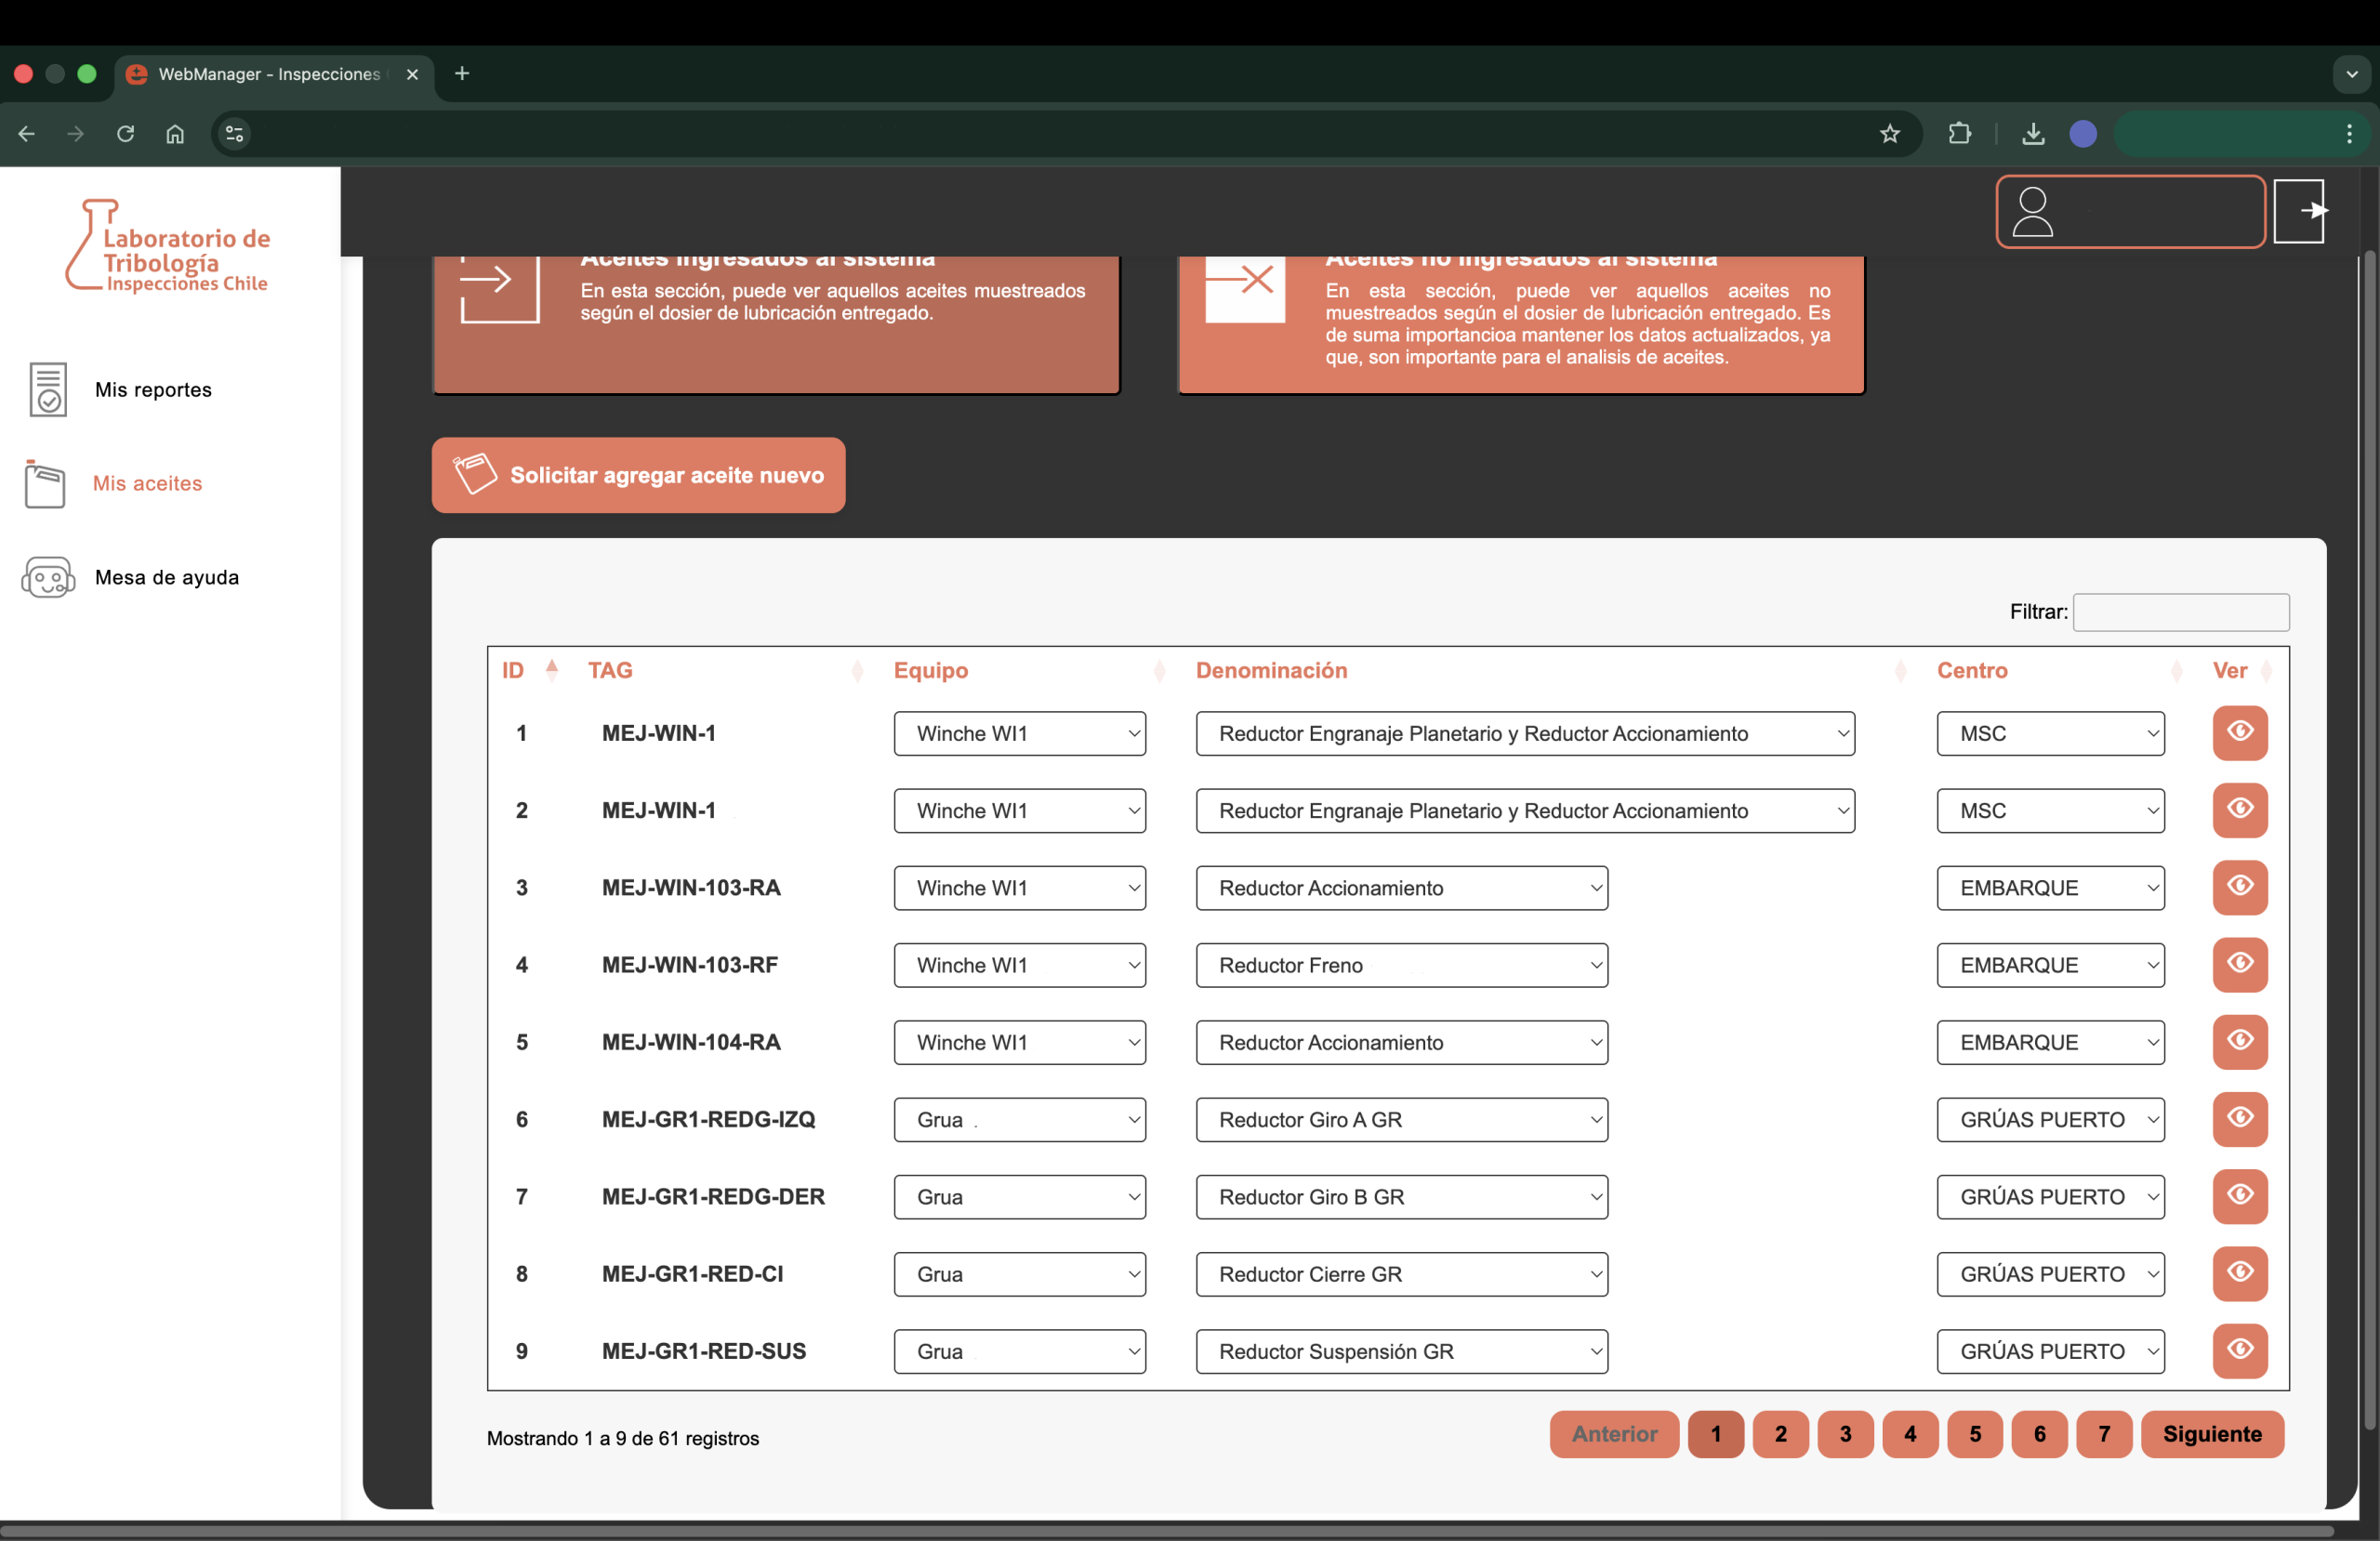The image size is (2380, 1541).
Task: Click the bookmark star icon
Action: coord(1889,134)
